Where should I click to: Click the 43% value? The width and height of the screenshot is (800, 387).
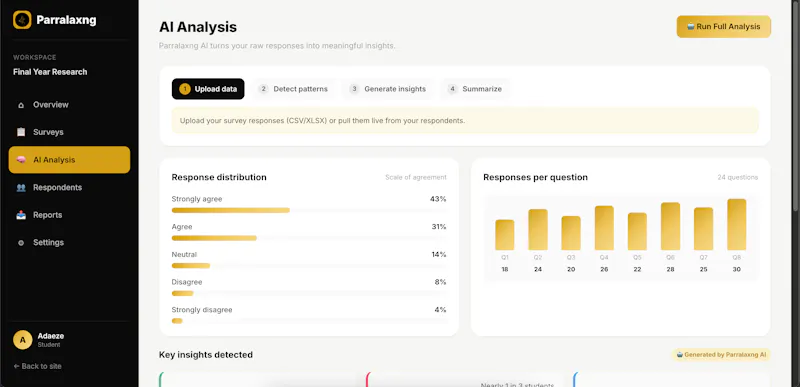438,199
